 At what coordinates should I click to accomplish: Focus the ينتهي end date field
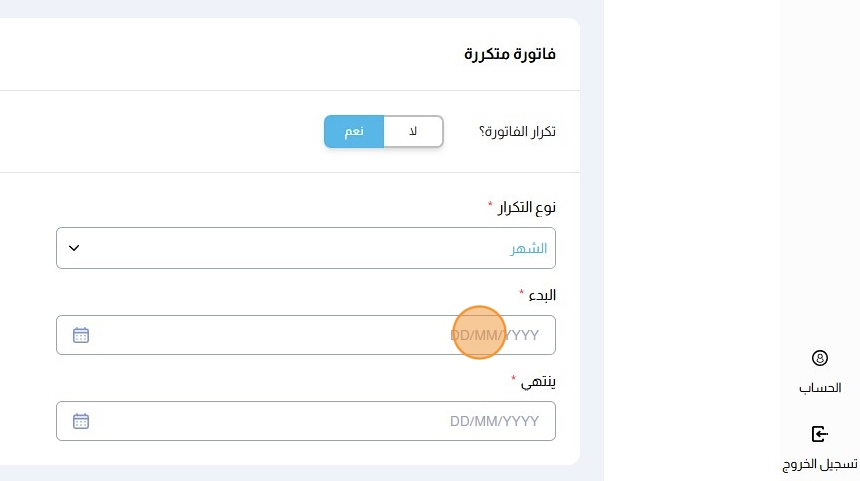[305, 421]
